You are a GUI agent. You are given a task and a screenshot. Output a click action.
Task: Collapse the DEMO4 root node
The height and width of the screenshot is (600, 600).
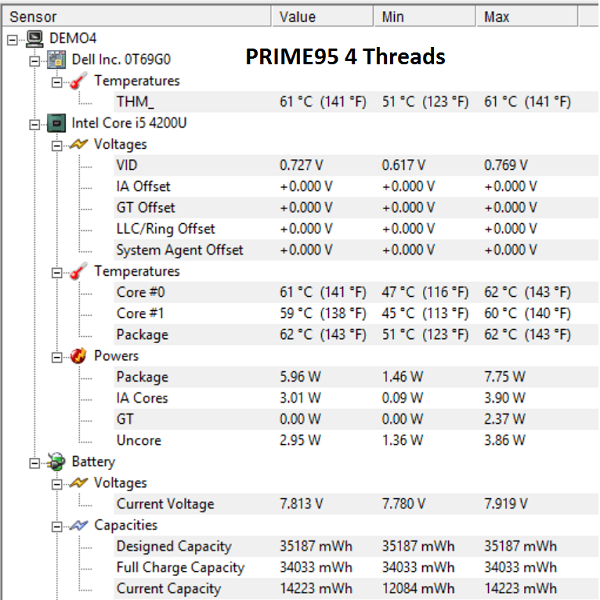coord(12,39)
